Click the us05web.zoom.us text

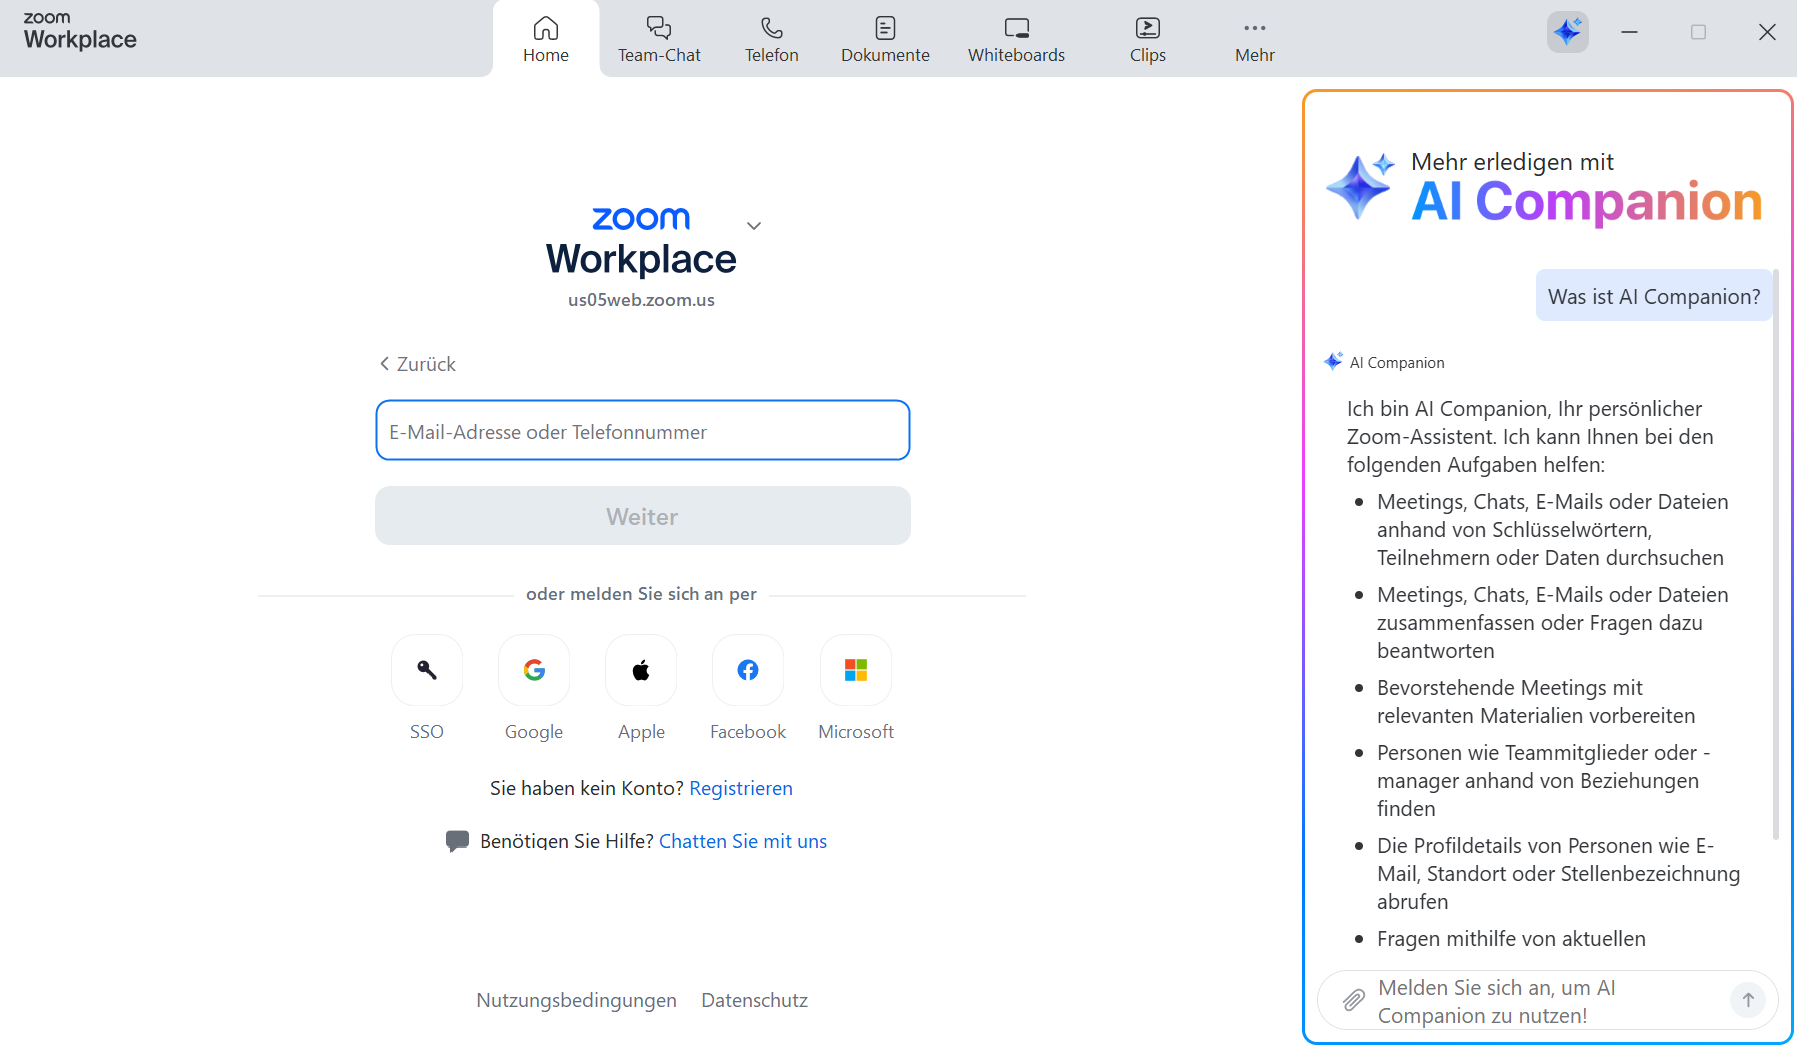coord(641,300)
